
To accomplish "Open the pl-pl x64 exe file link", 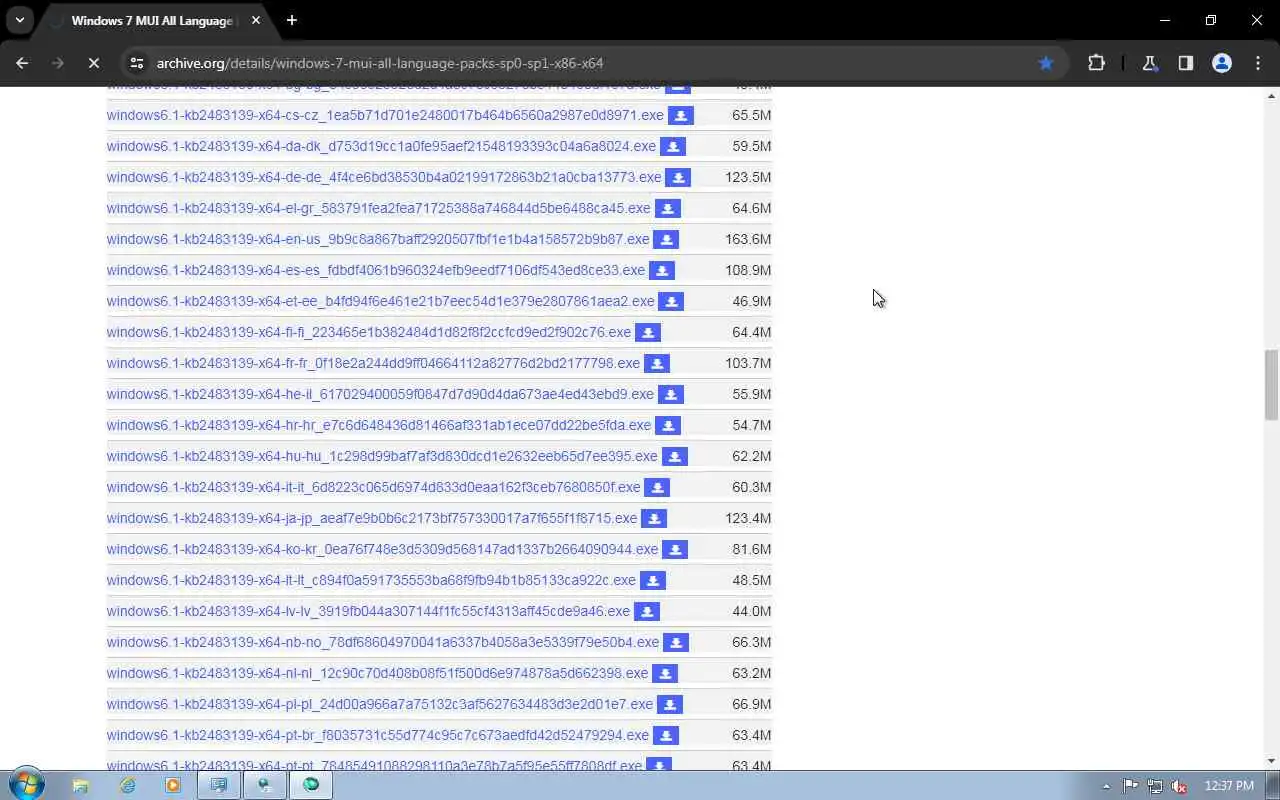I will point(380,704).
